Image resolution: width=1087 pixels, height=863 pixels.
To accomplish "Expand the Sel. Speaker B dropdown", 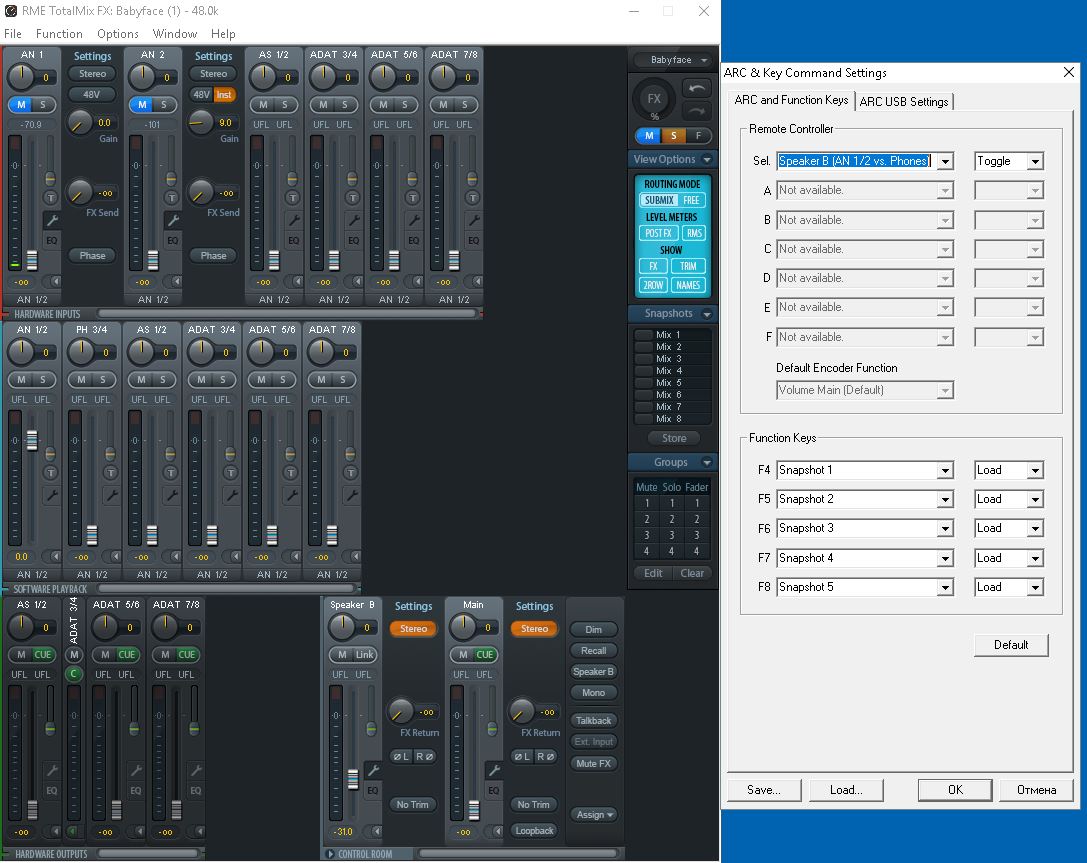I will click(x=945, y=161).
